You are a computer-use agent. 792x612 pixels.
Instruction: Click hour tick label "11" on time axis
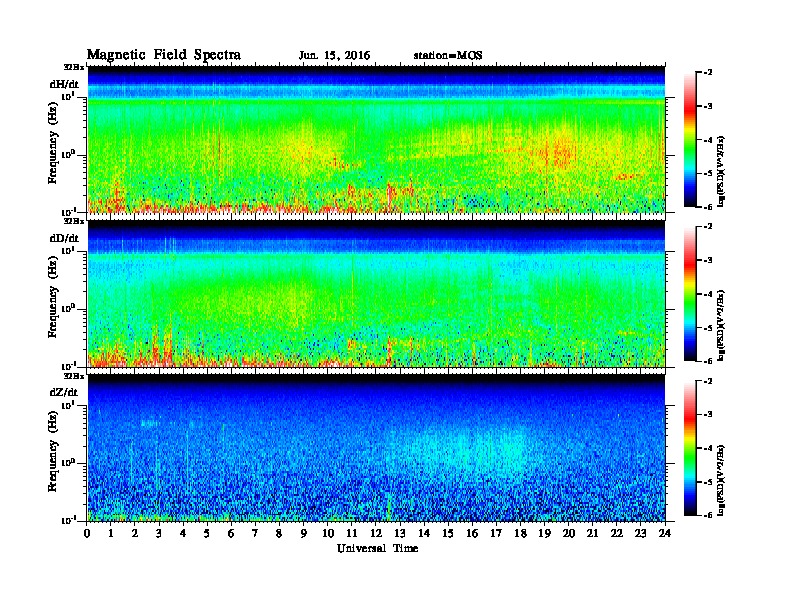[352, 534]
